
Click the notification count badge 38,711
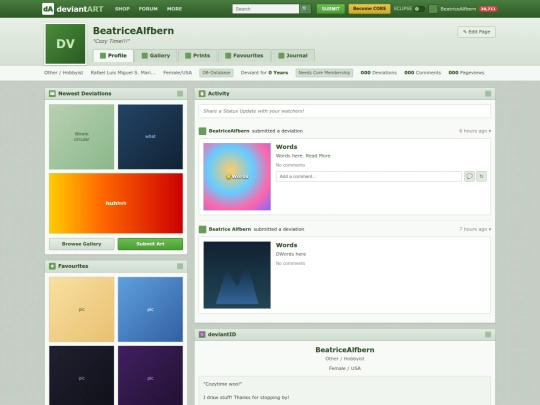click(488, 9)
